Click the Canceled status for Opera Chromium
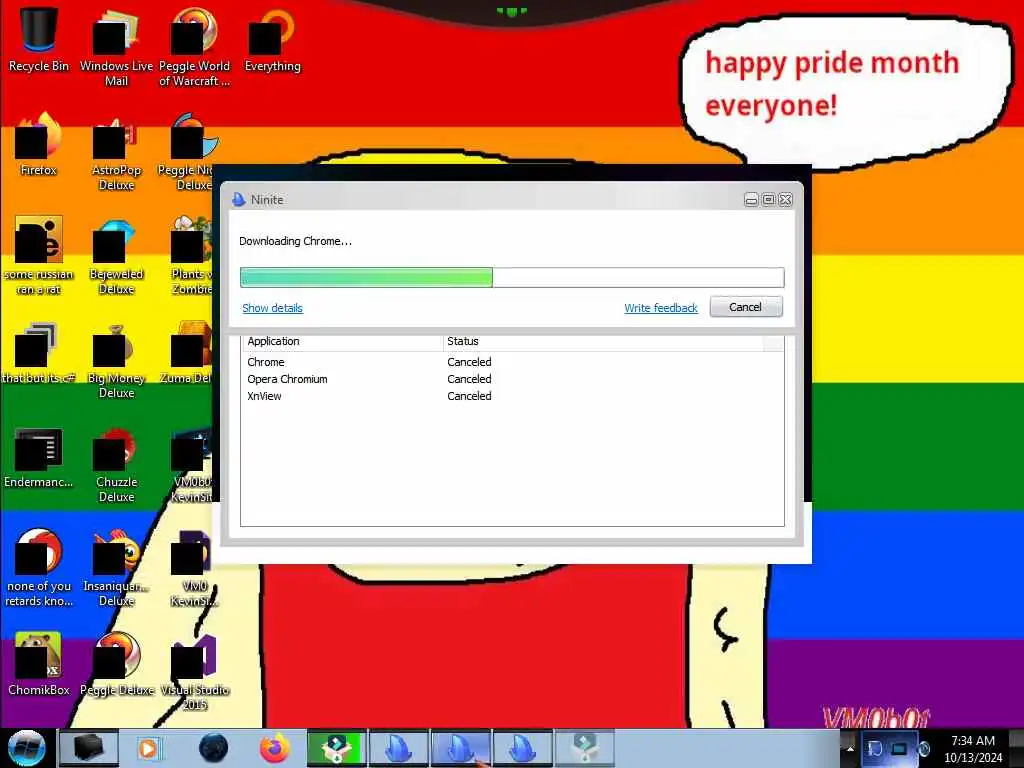The width and height of the screenshot is (1024, 768). tap(469, 379)
